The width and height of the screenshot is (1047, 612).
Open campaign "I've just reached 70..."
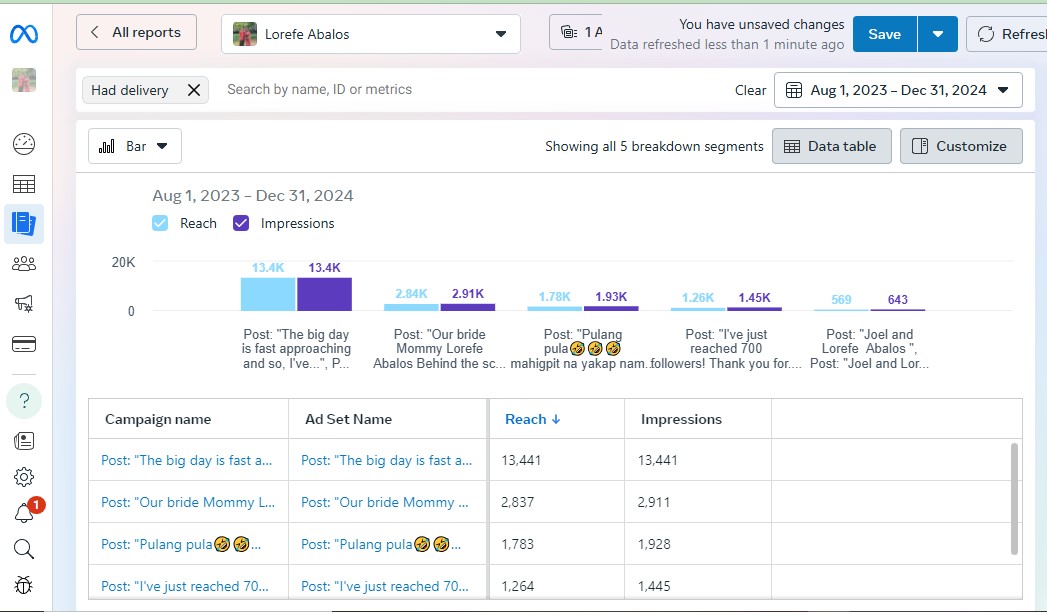pos(184,586)
